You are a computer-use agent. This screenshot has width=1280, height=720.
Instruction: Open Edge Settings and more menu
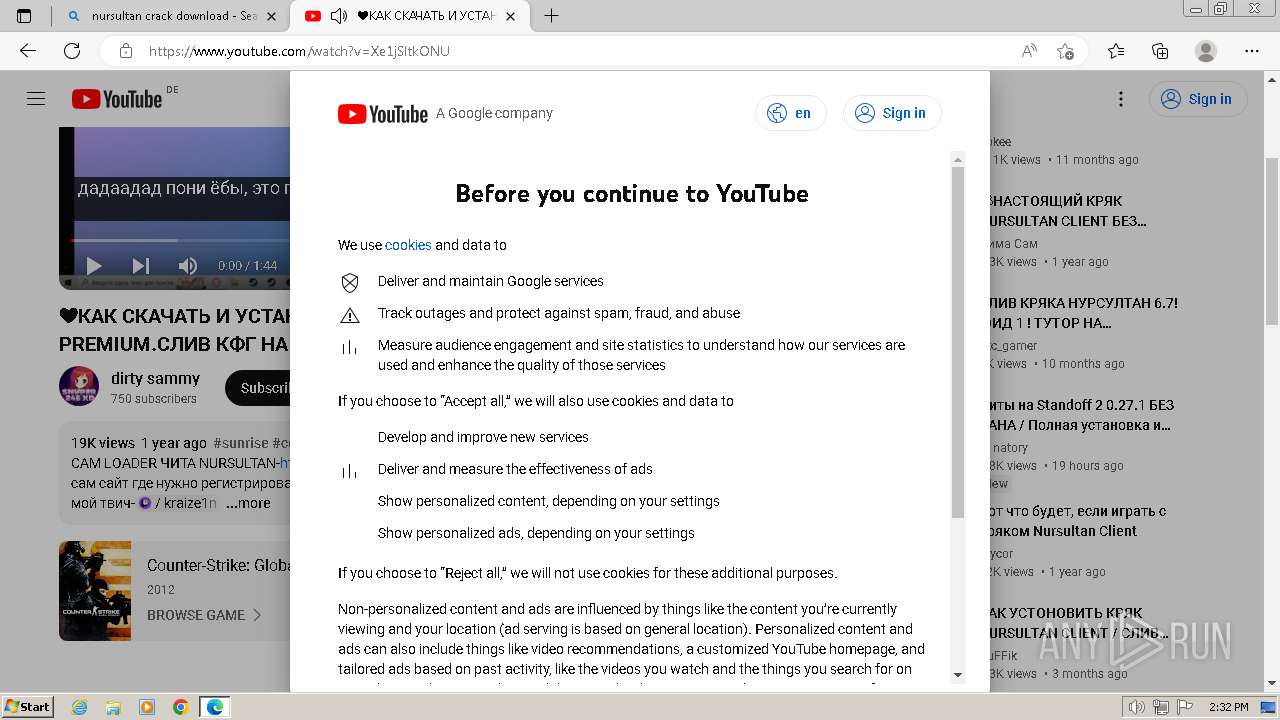pos(1252,51)
